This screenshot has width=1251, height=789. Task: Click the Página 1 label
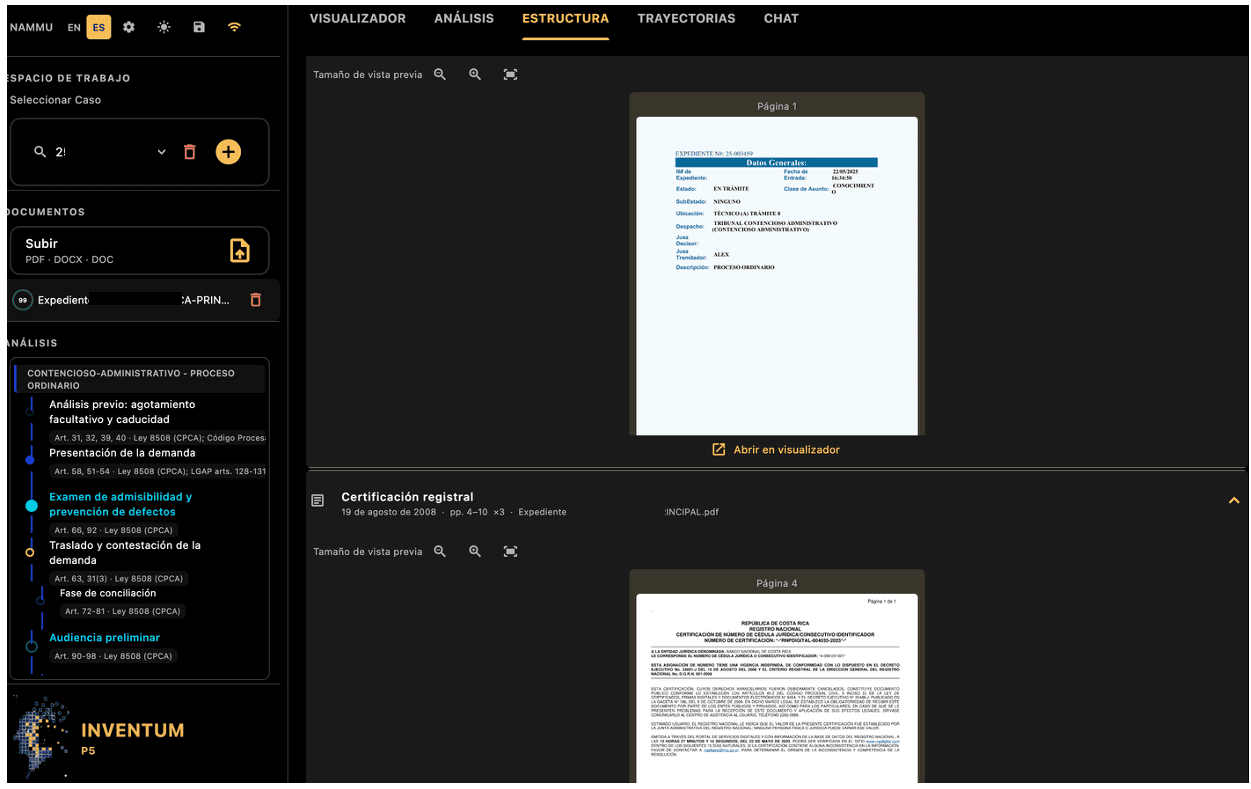point(777,106)
